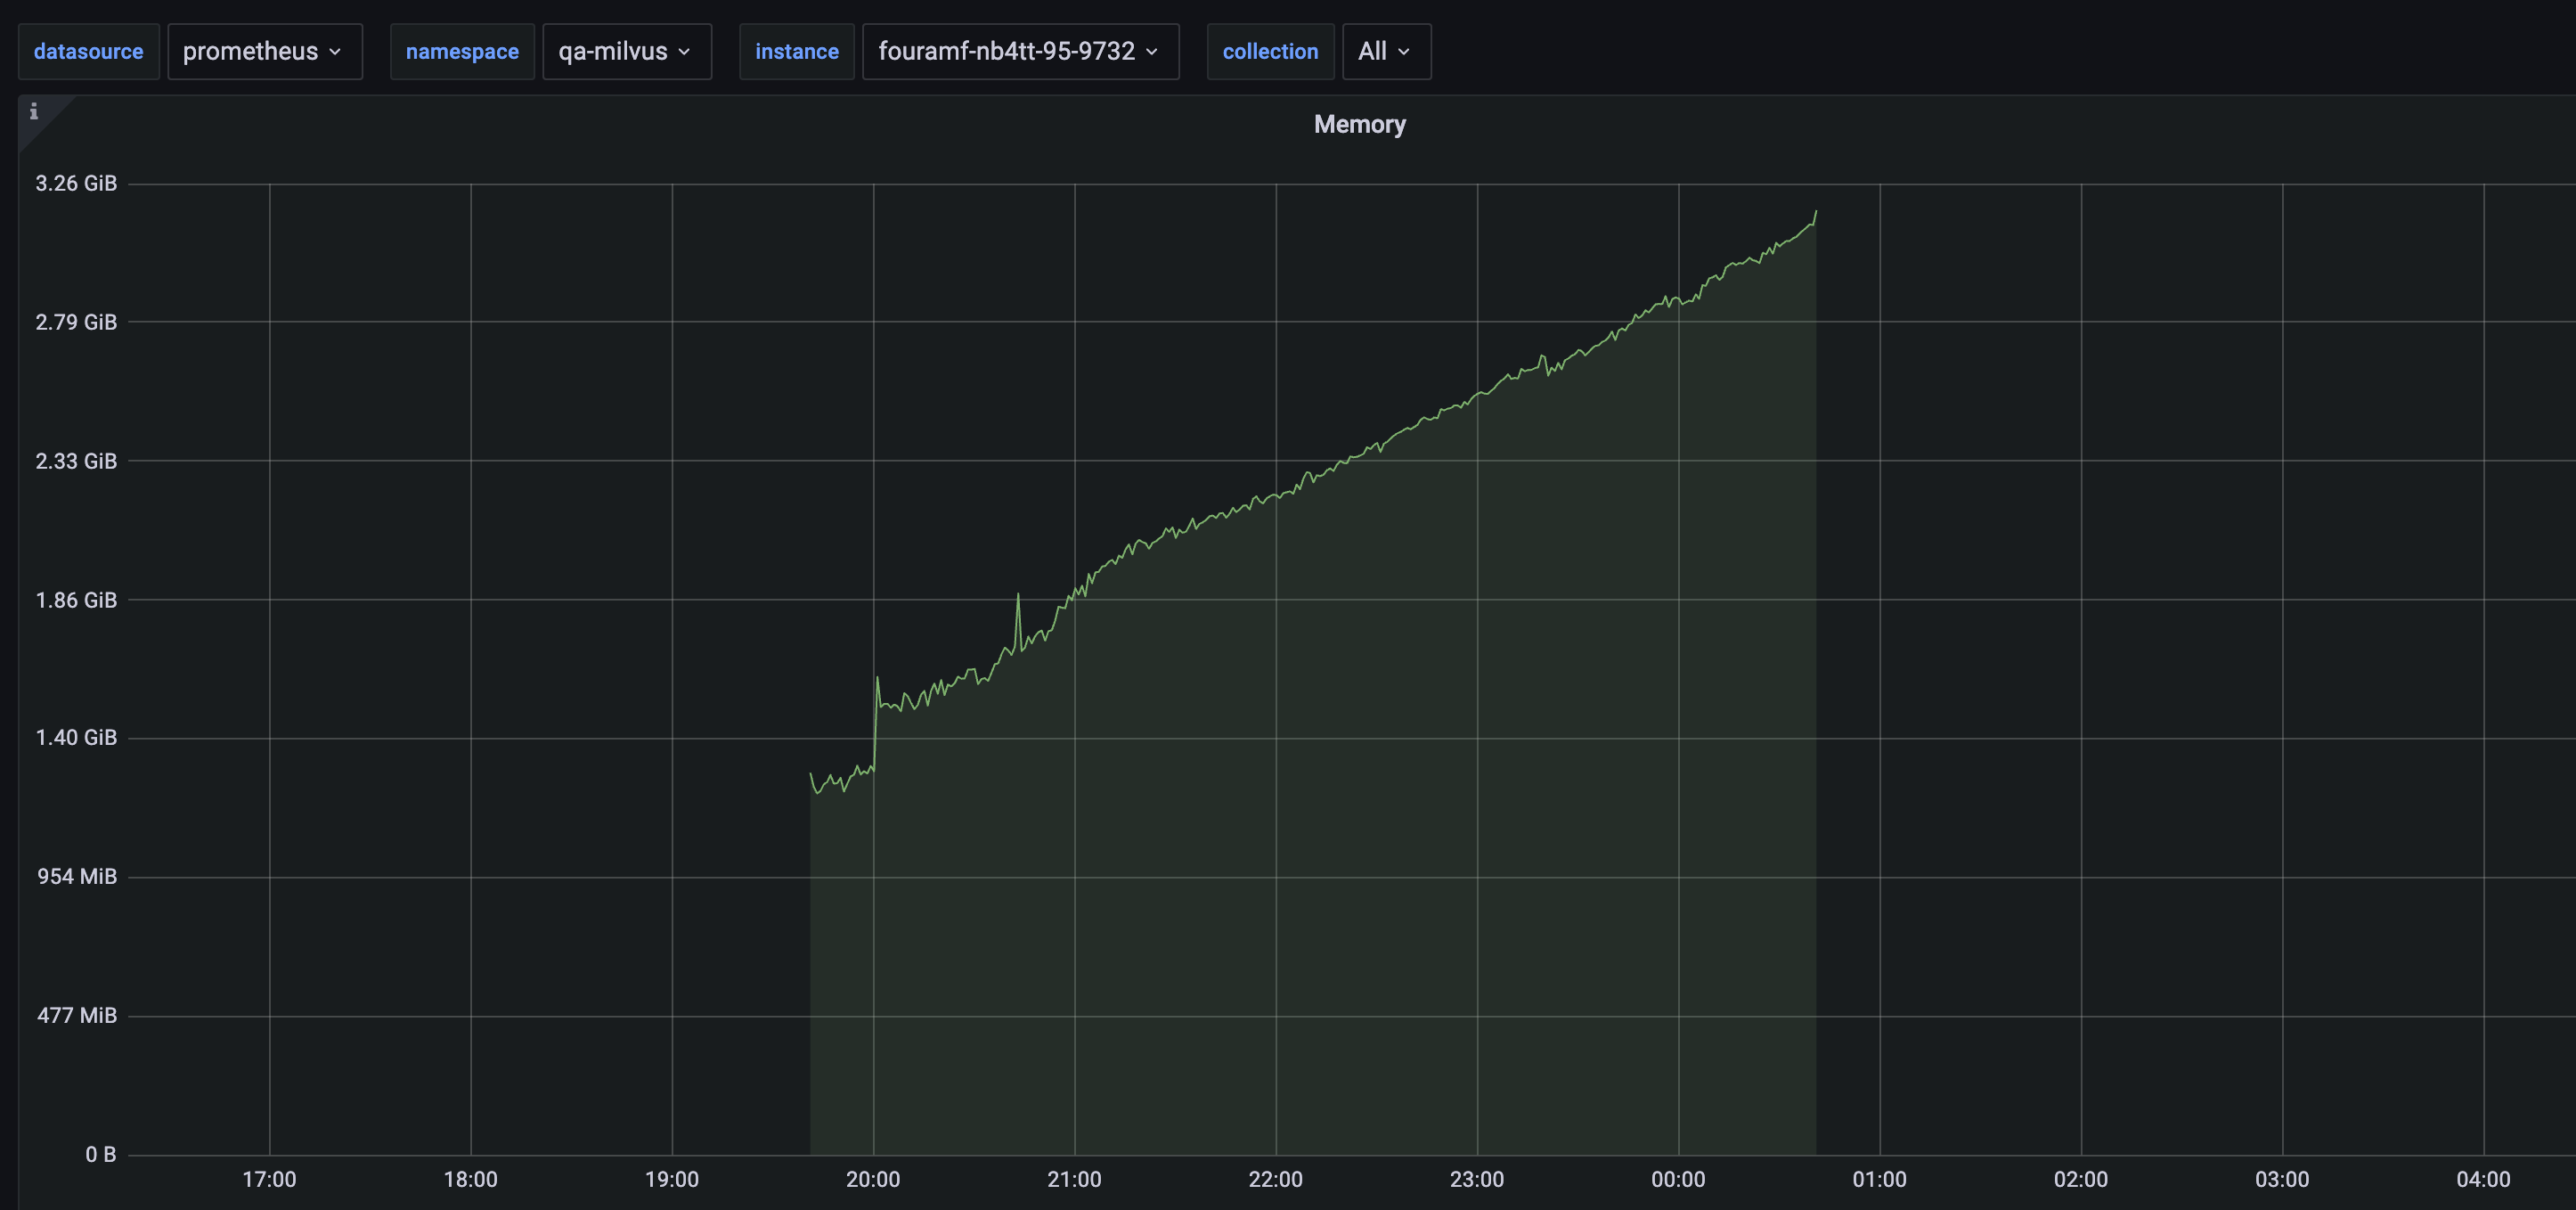Expand the chevron beside qa-milvus
Viewport: 2576px width, 1210px height.
pyautogui.click(x=684, y=53)
